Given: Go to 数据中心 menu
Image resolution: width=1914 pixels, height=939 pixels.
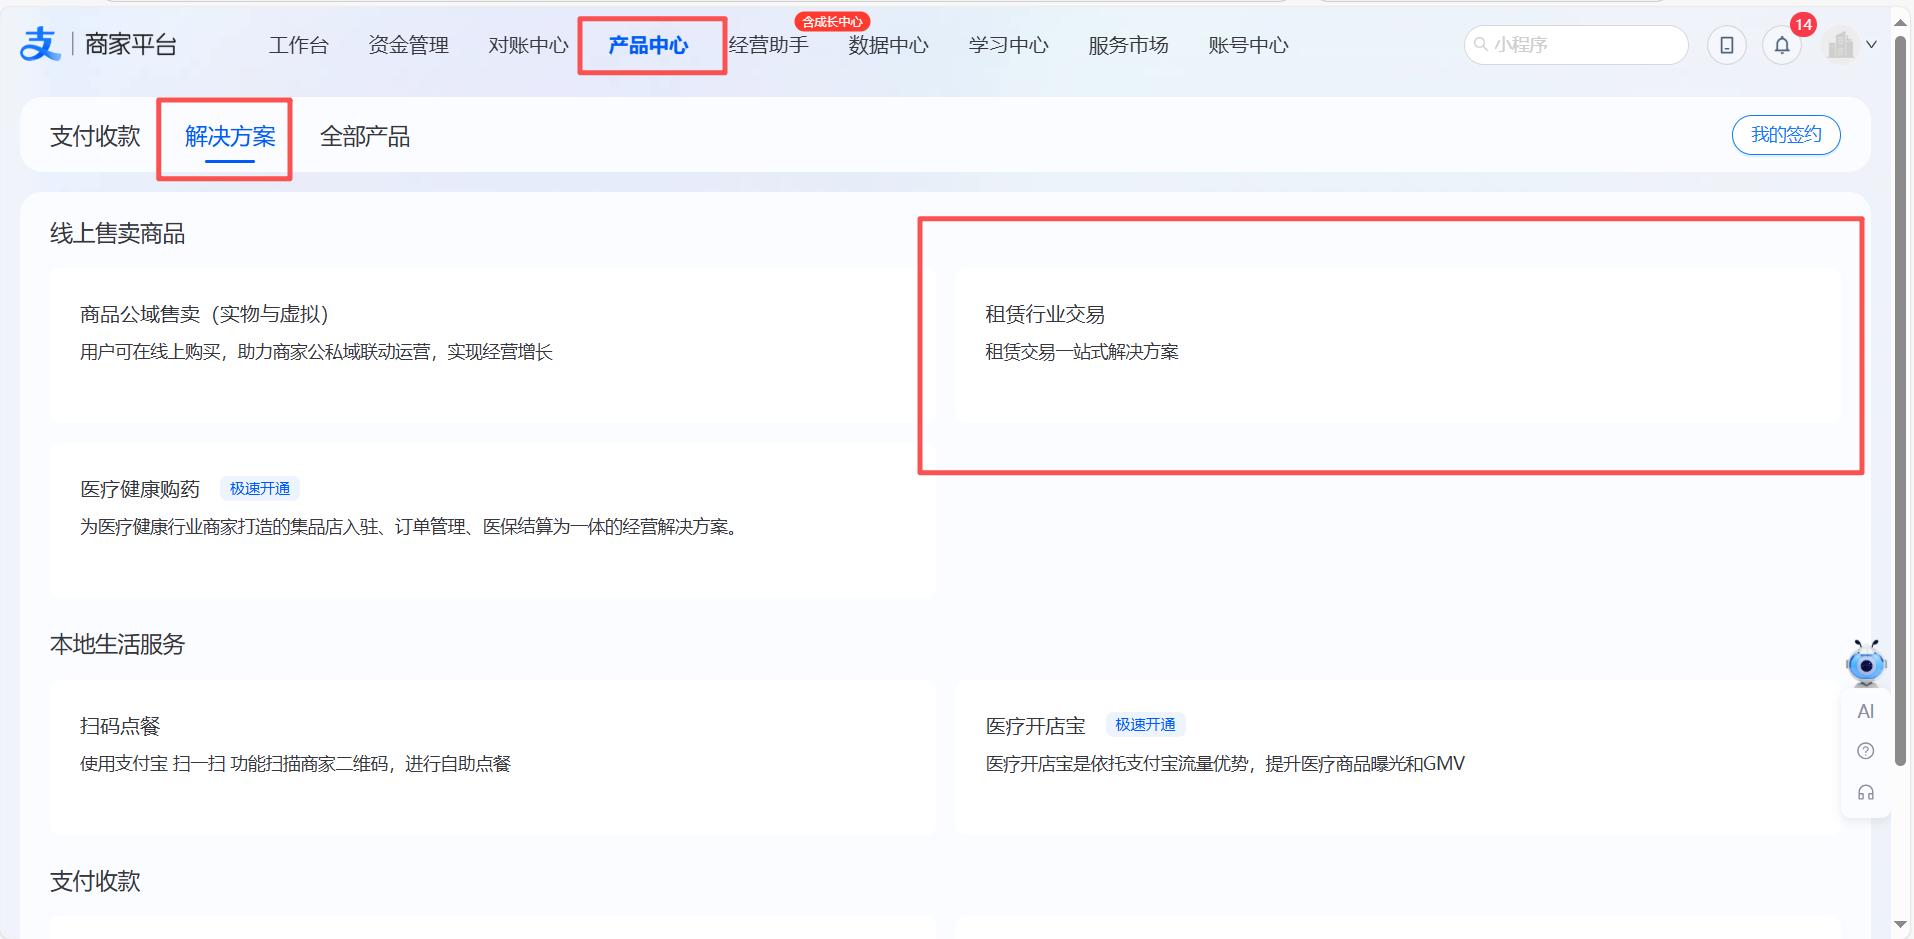Looking at the screenshot, I should pyautogui.click(x=888, y=45).
